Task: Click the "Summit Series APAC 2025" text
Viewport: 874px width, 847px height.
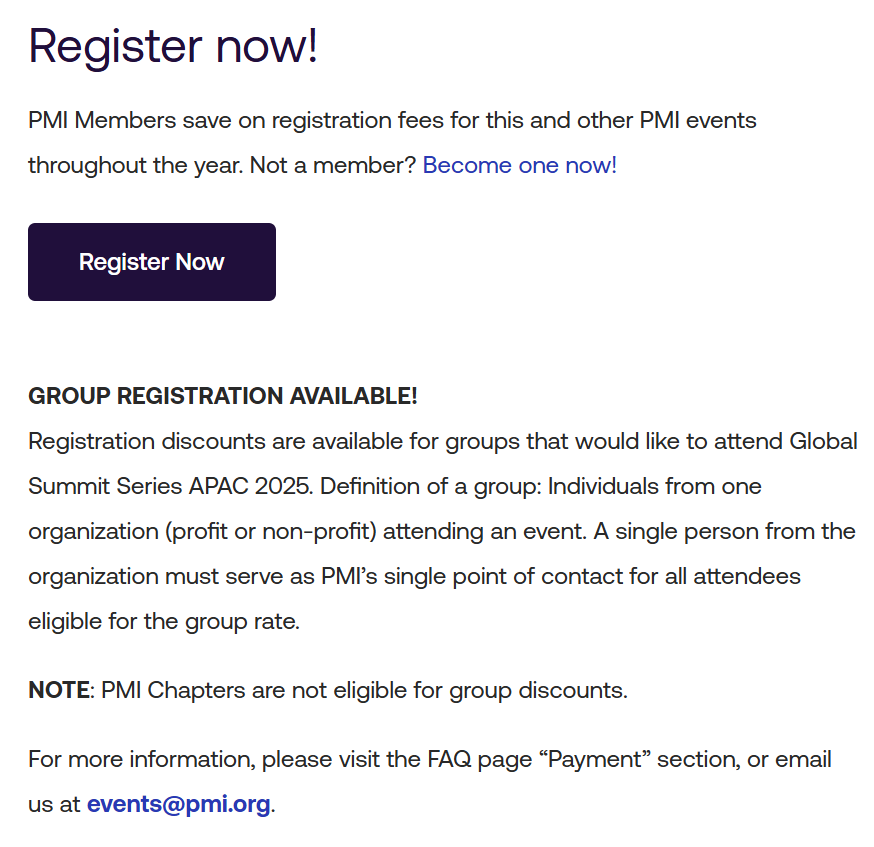Action: point(169,487)
